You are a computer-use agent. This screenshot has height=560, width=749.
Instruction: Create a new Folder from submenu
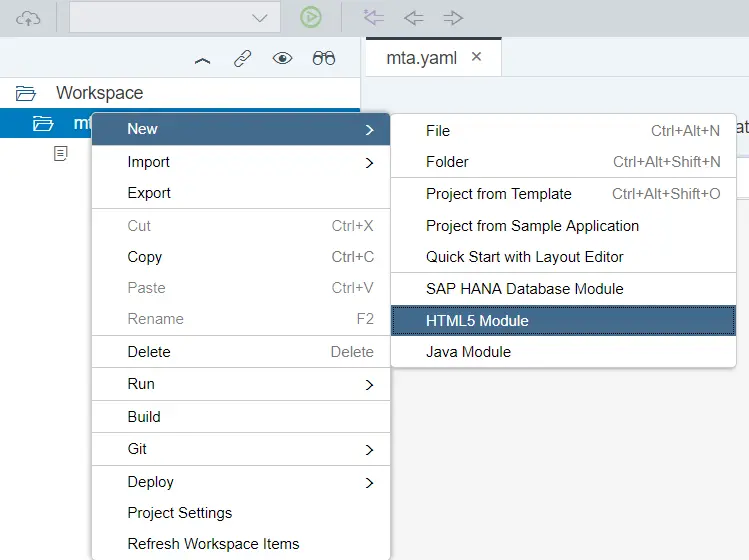pyautogui.click(x=563, y=162)
